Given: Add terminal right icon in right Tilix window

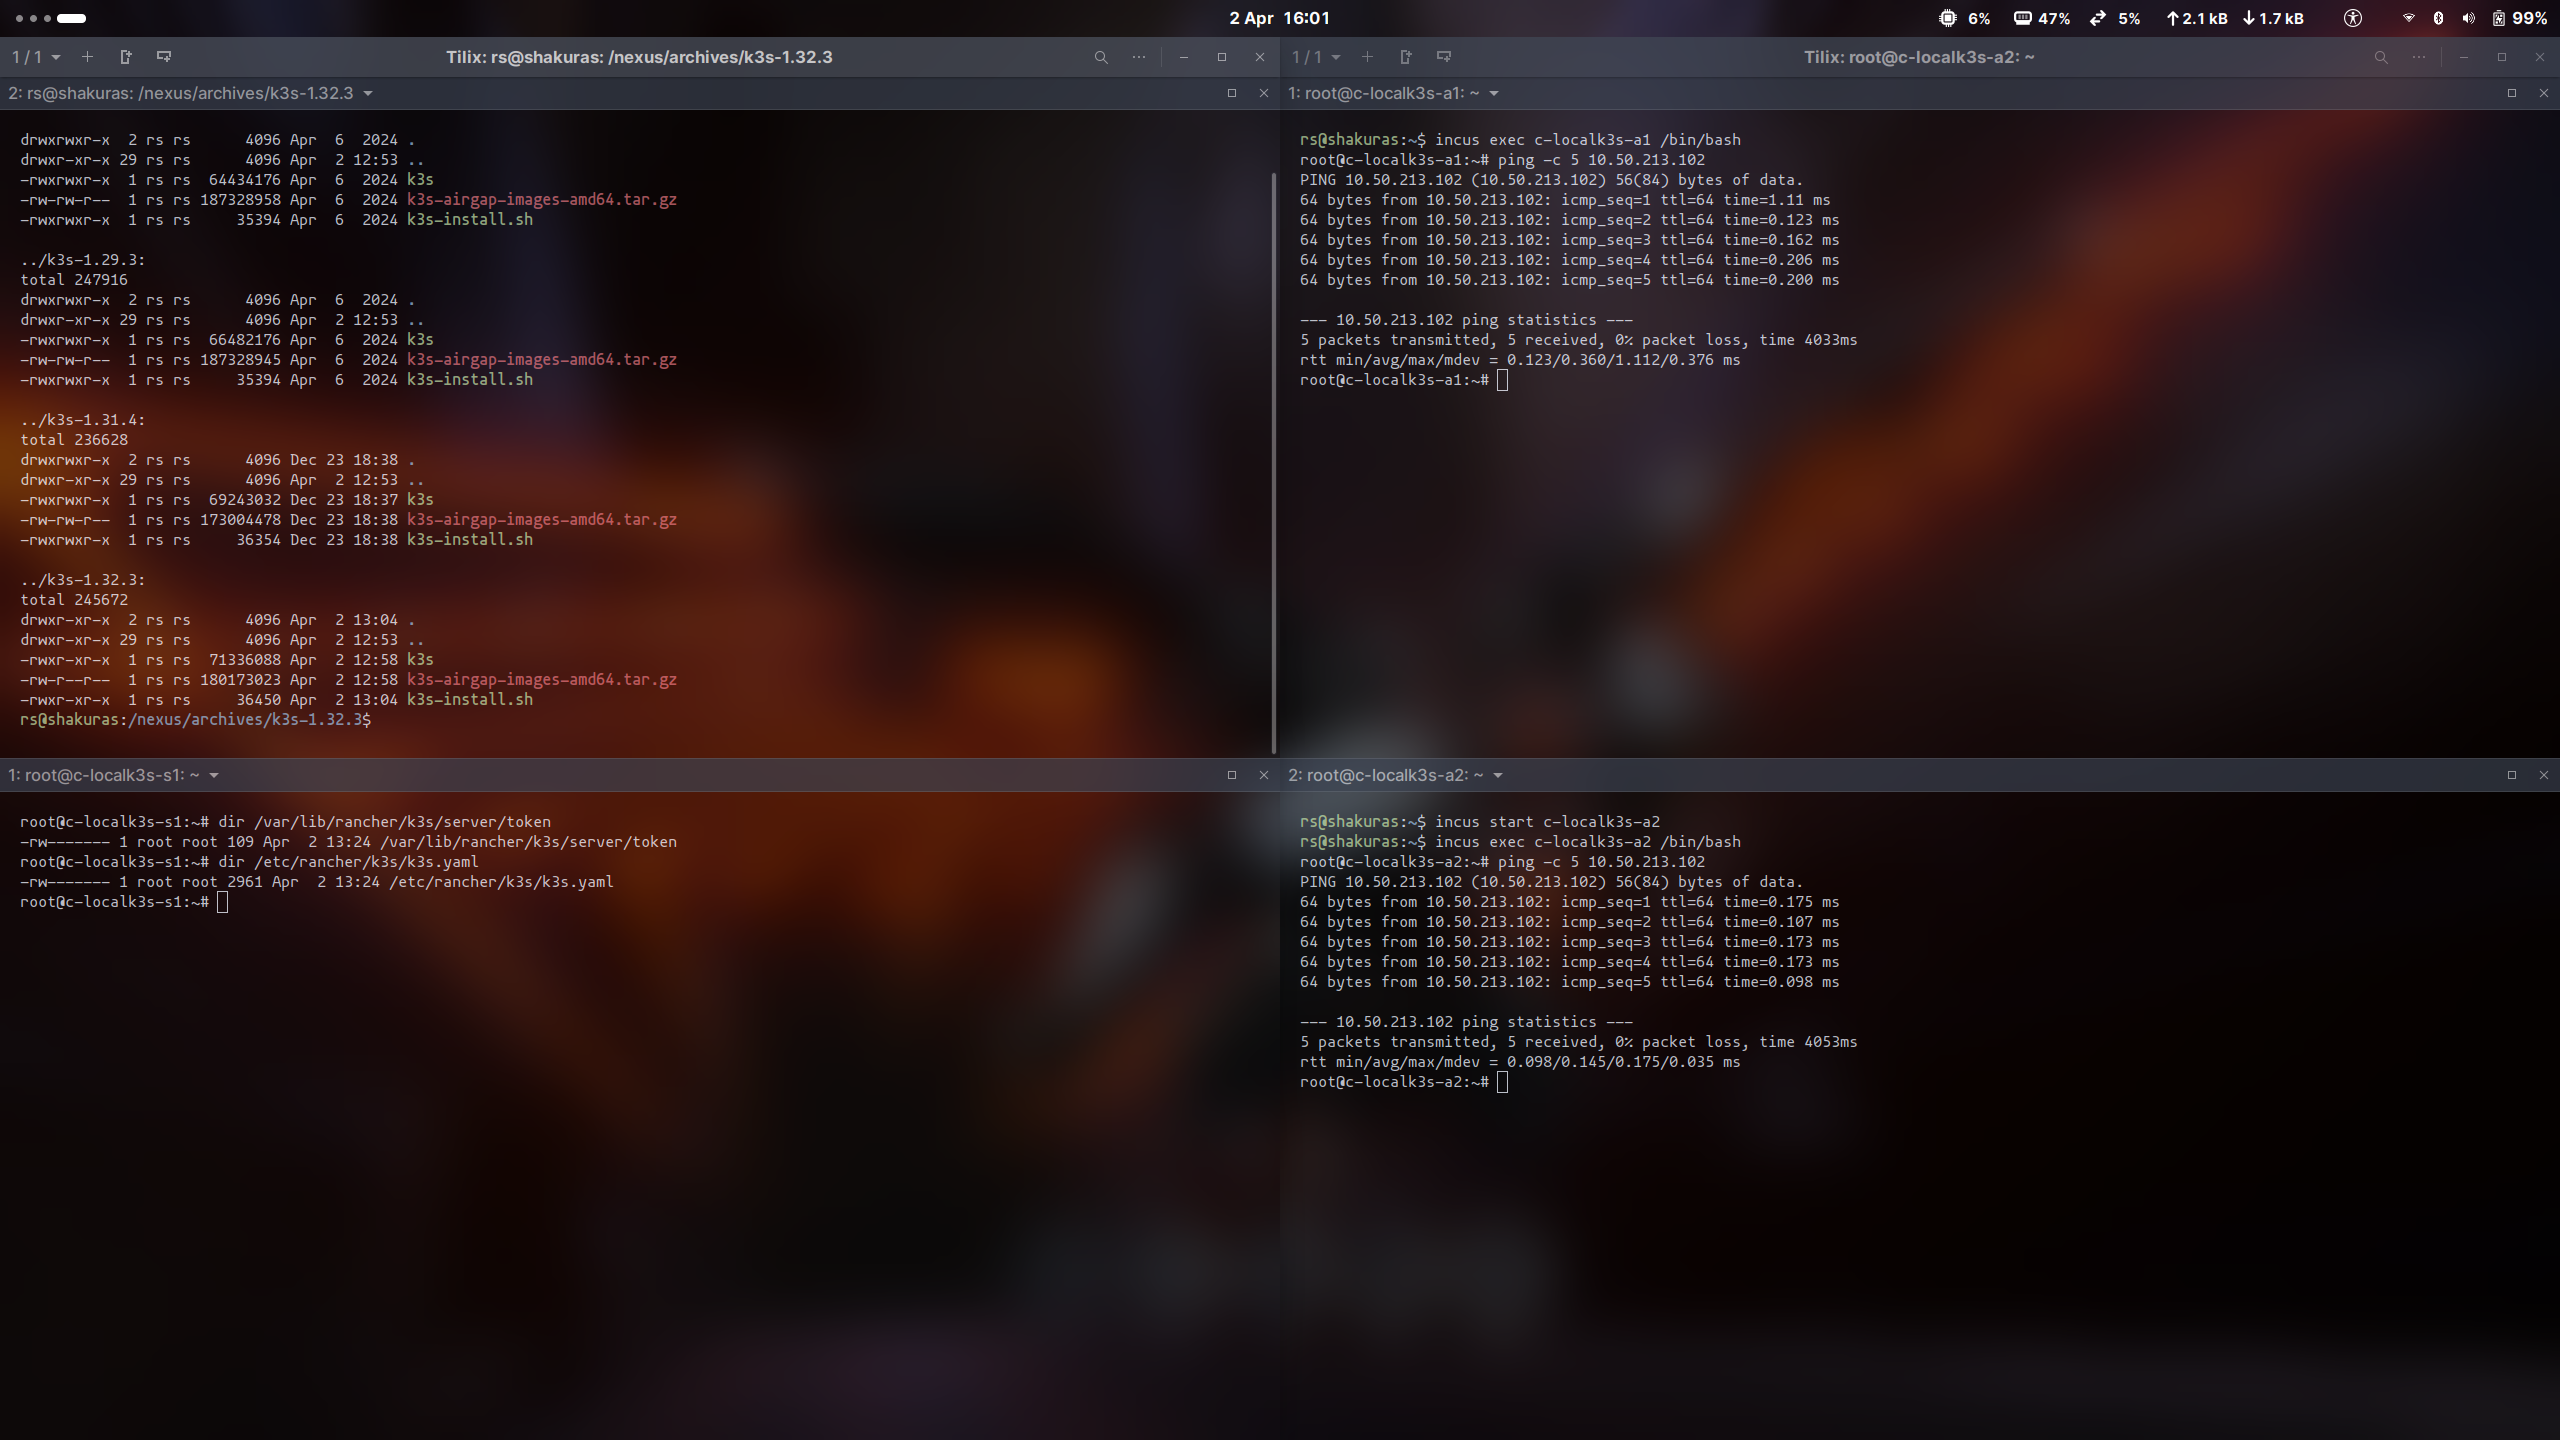Looking at the screenshot, I should (x=1406, y=57).
